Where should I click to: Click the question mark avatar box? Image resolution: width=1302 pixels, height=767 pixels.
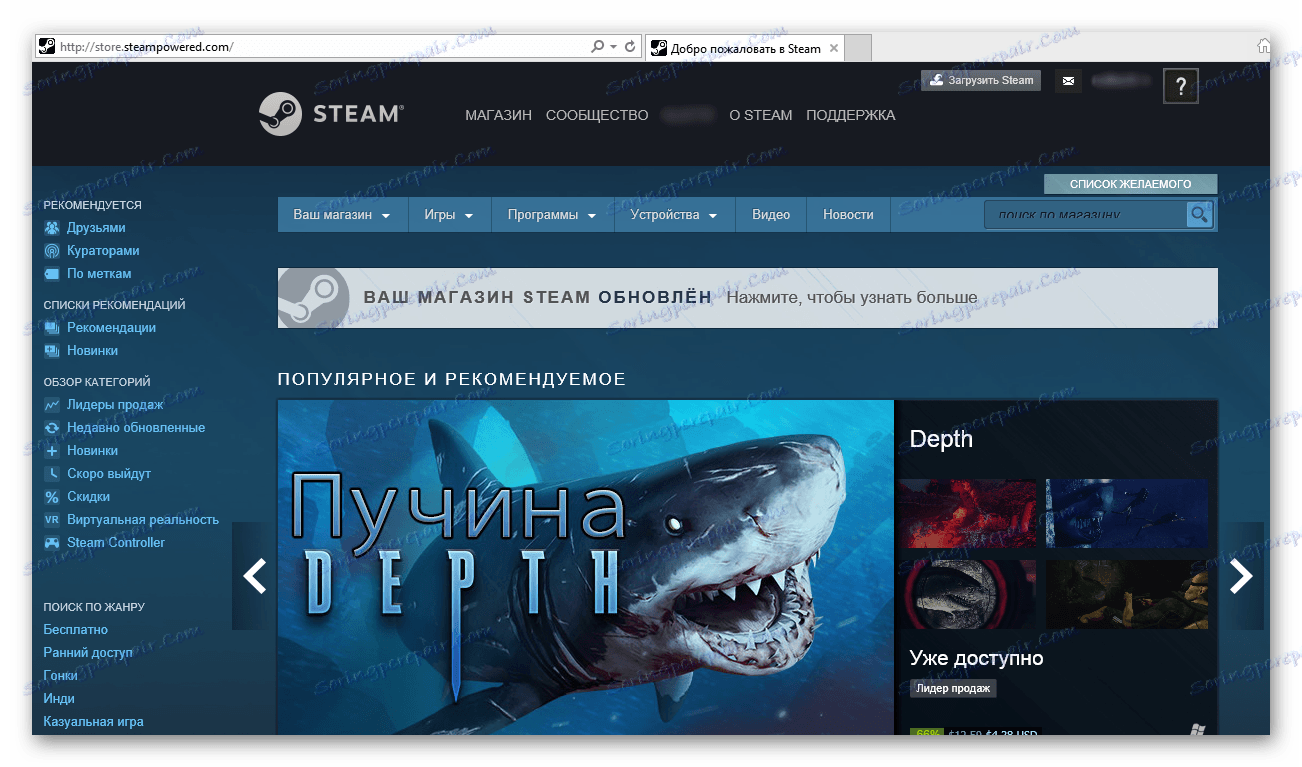[1181, 86]
